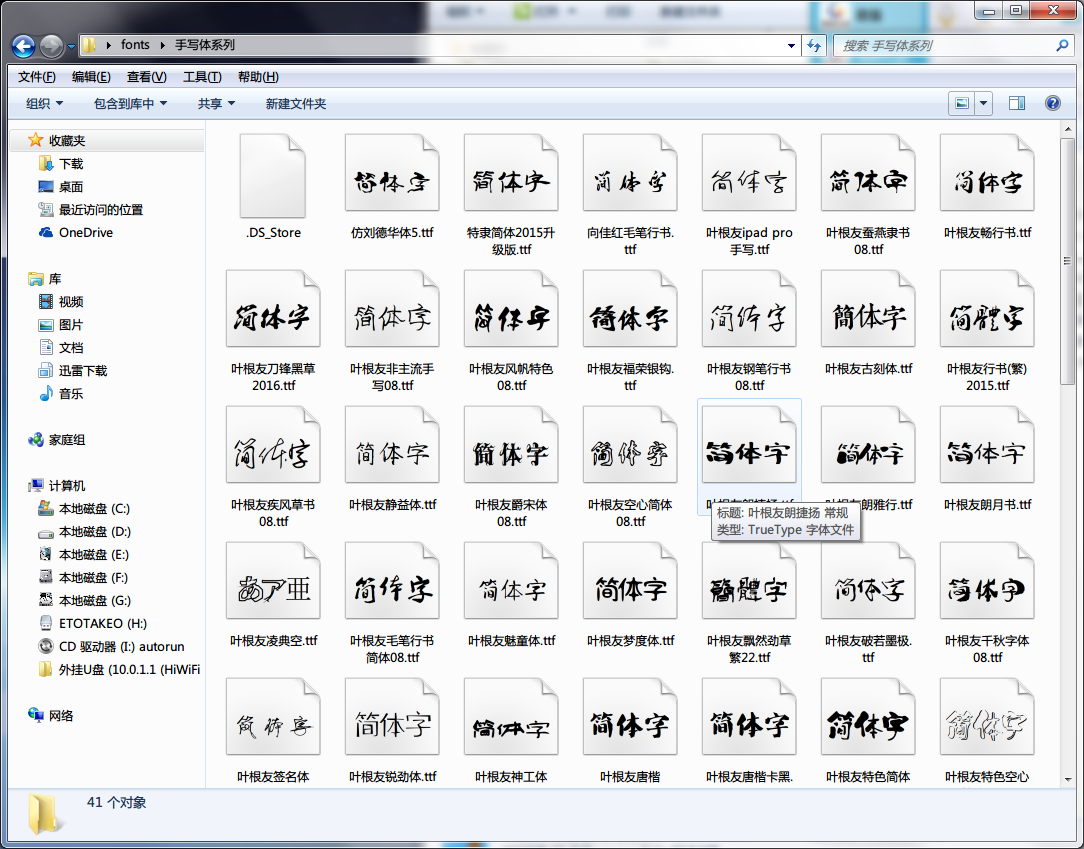Open the 包含到库中 dropdown
The height and width of the screenshot is (849, 1084).
[x=130, y=104]
